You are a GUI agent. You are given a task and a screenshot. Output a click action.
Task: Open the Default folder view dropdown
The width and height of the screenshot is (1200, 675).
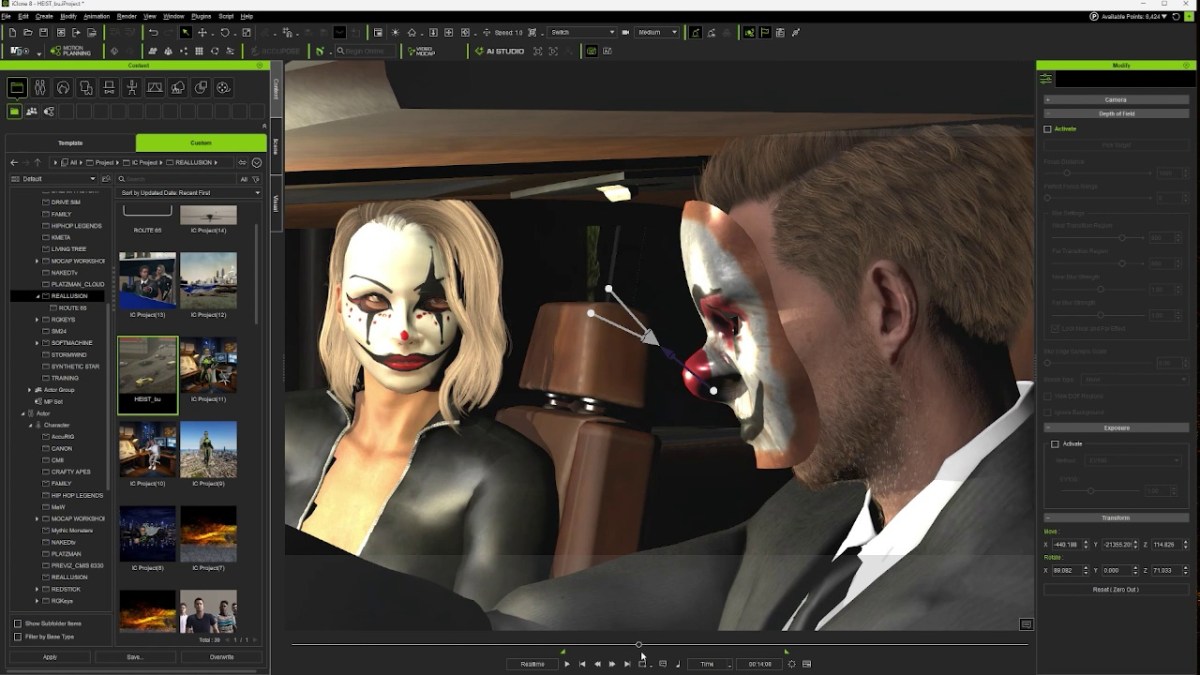tap(53, 179)
